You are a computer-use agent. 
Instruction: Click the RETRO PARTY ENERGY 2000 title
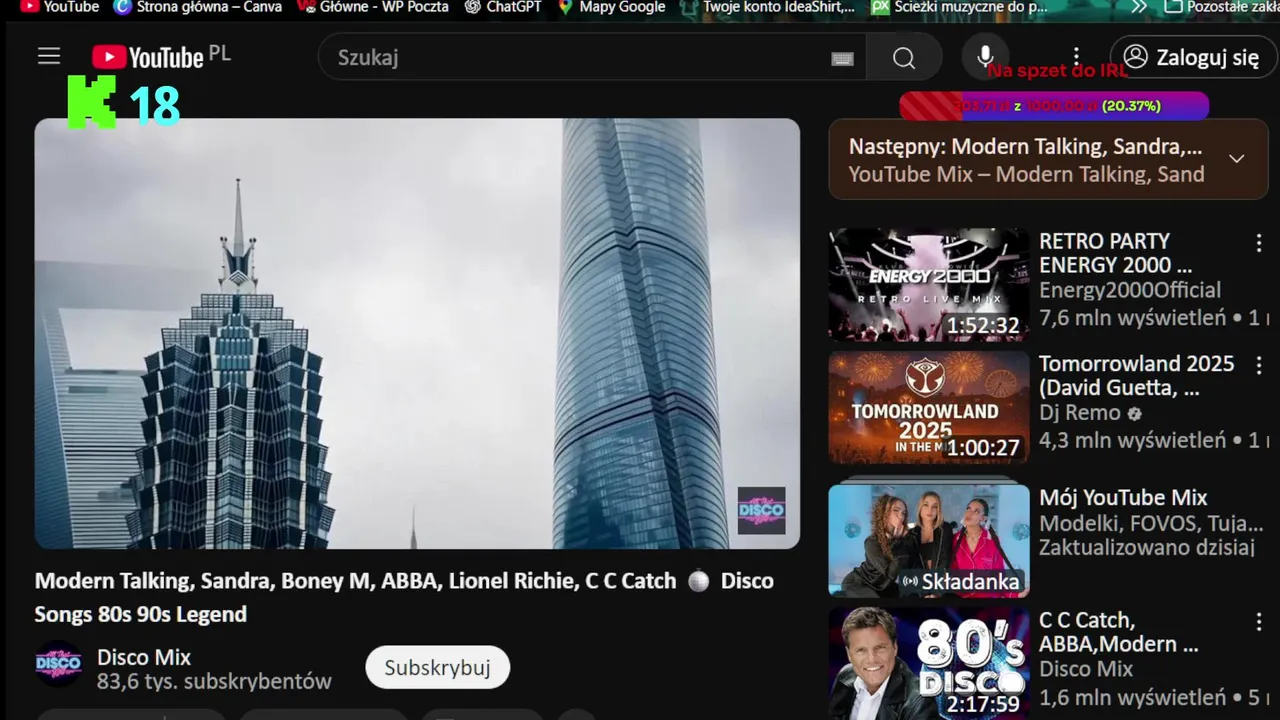1115,253
